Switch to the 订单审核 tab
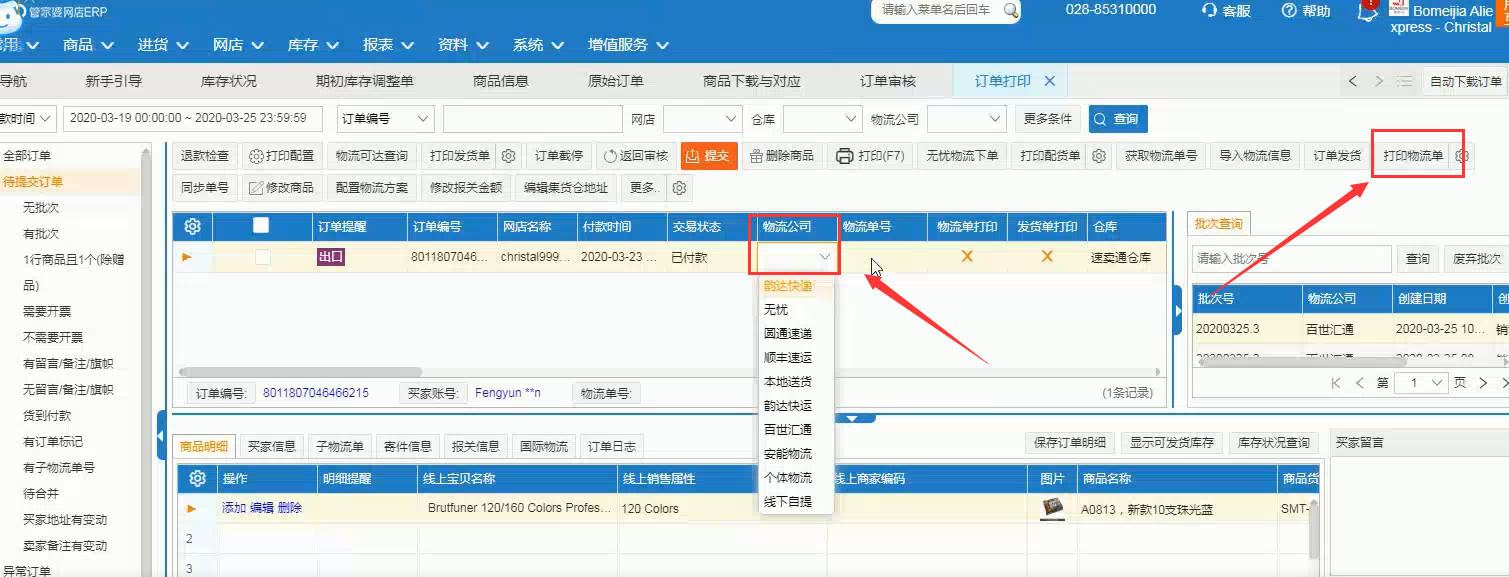This screenshot has width=1509, height=577. [x=887, y=81]
